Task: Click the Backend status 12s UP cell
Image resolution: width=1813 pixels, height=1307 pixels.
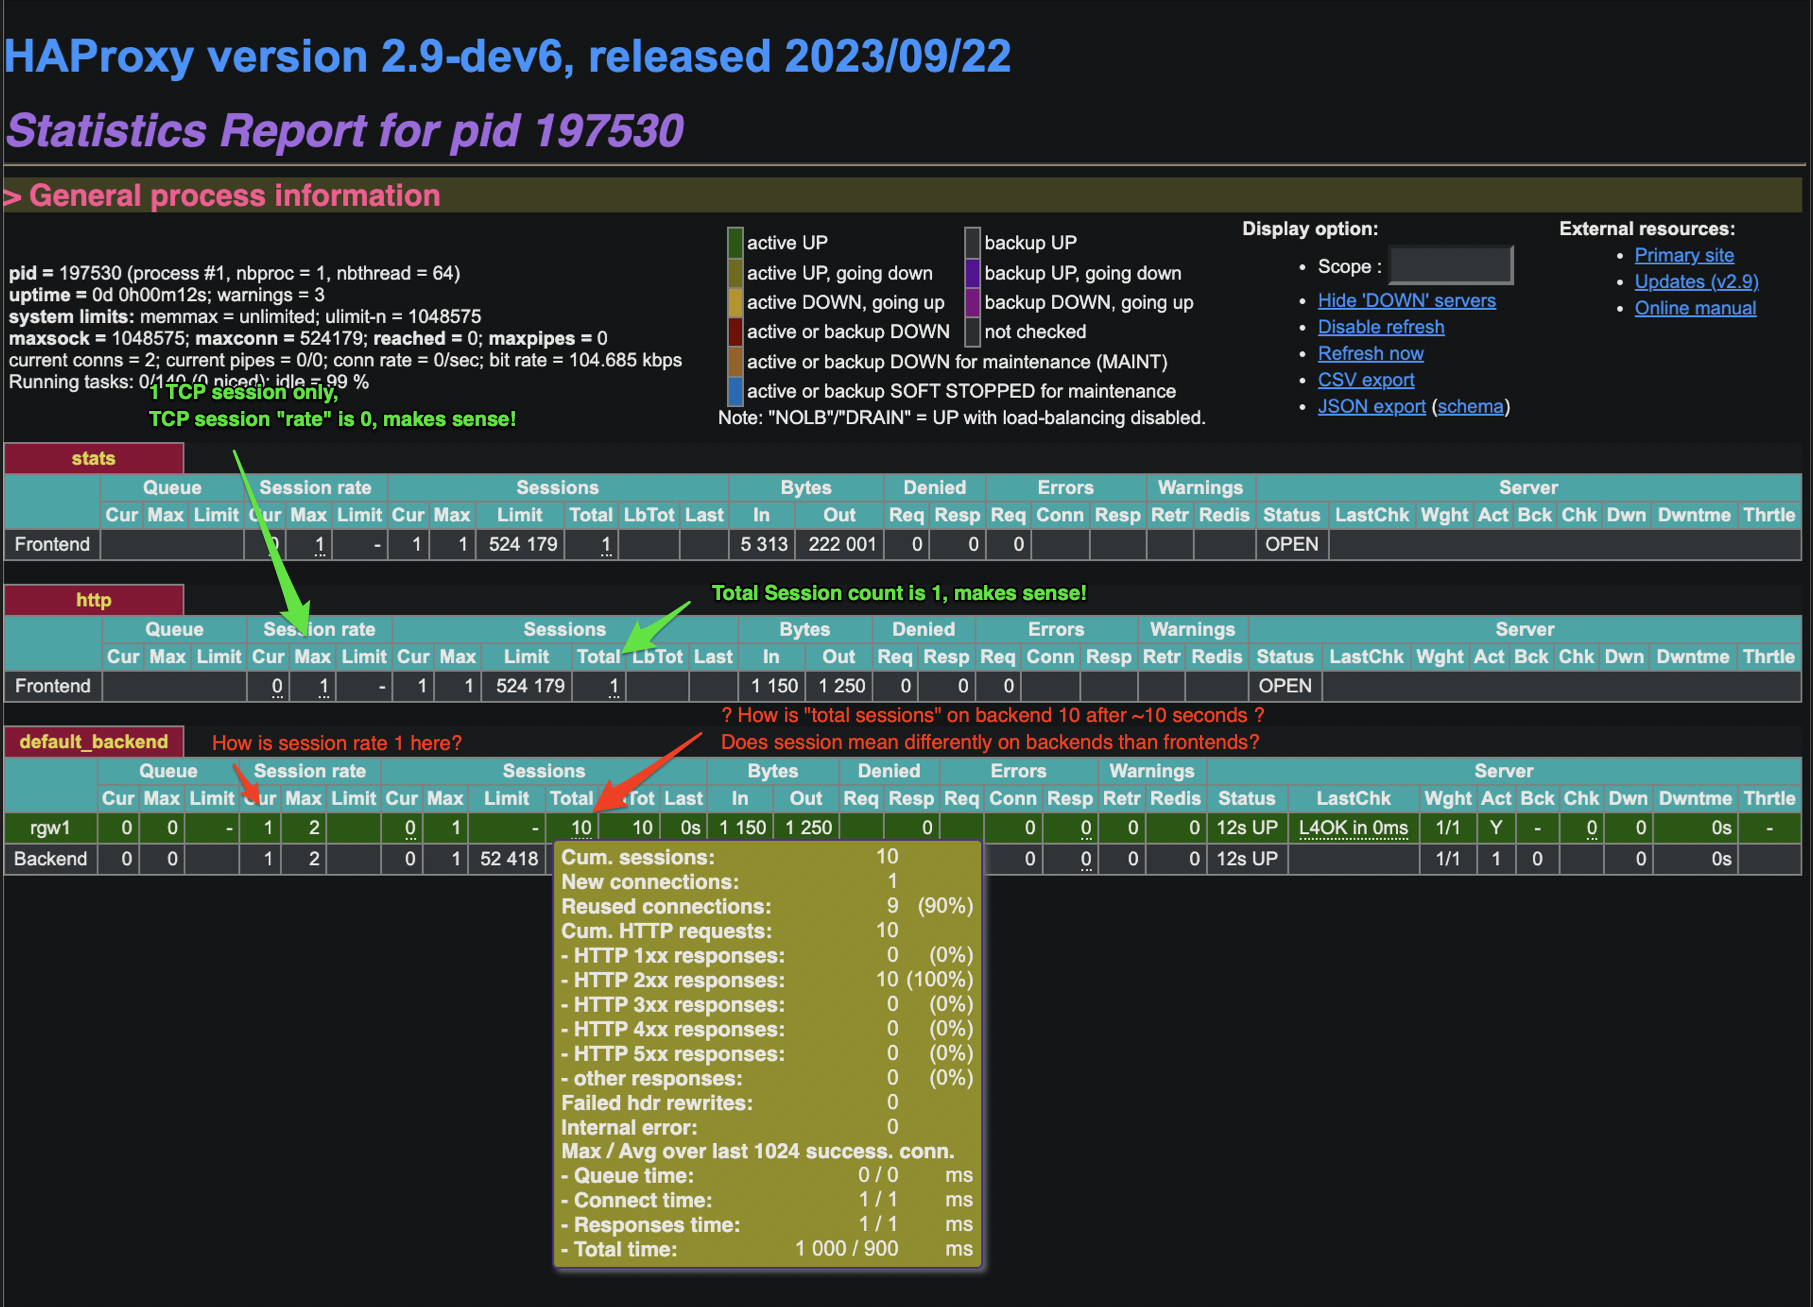Action: (x=1247, y=859)
